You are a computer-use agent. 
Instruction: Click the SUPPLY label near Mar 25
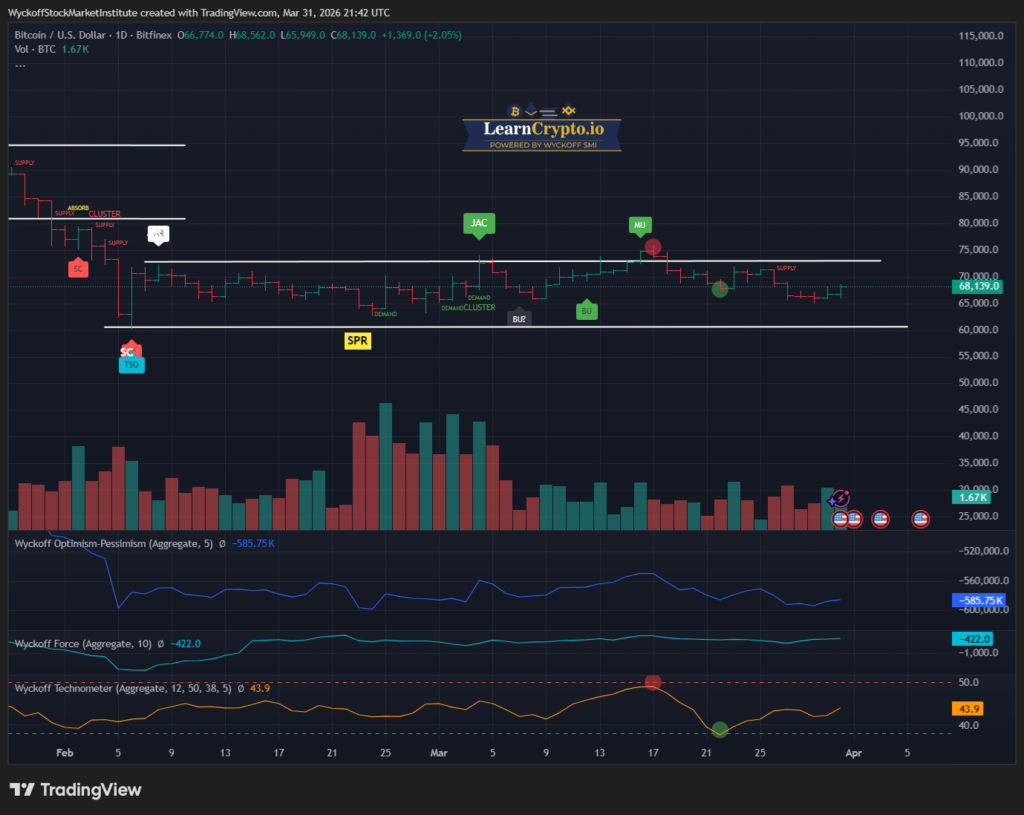click(786, 268)
